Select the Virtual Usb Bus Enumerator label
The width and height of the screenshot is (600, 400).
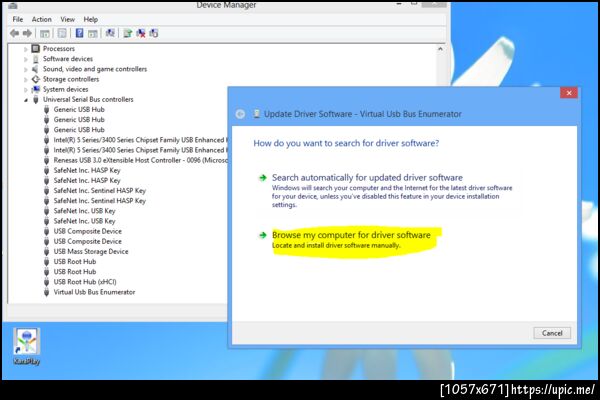[x=94, y=292]
